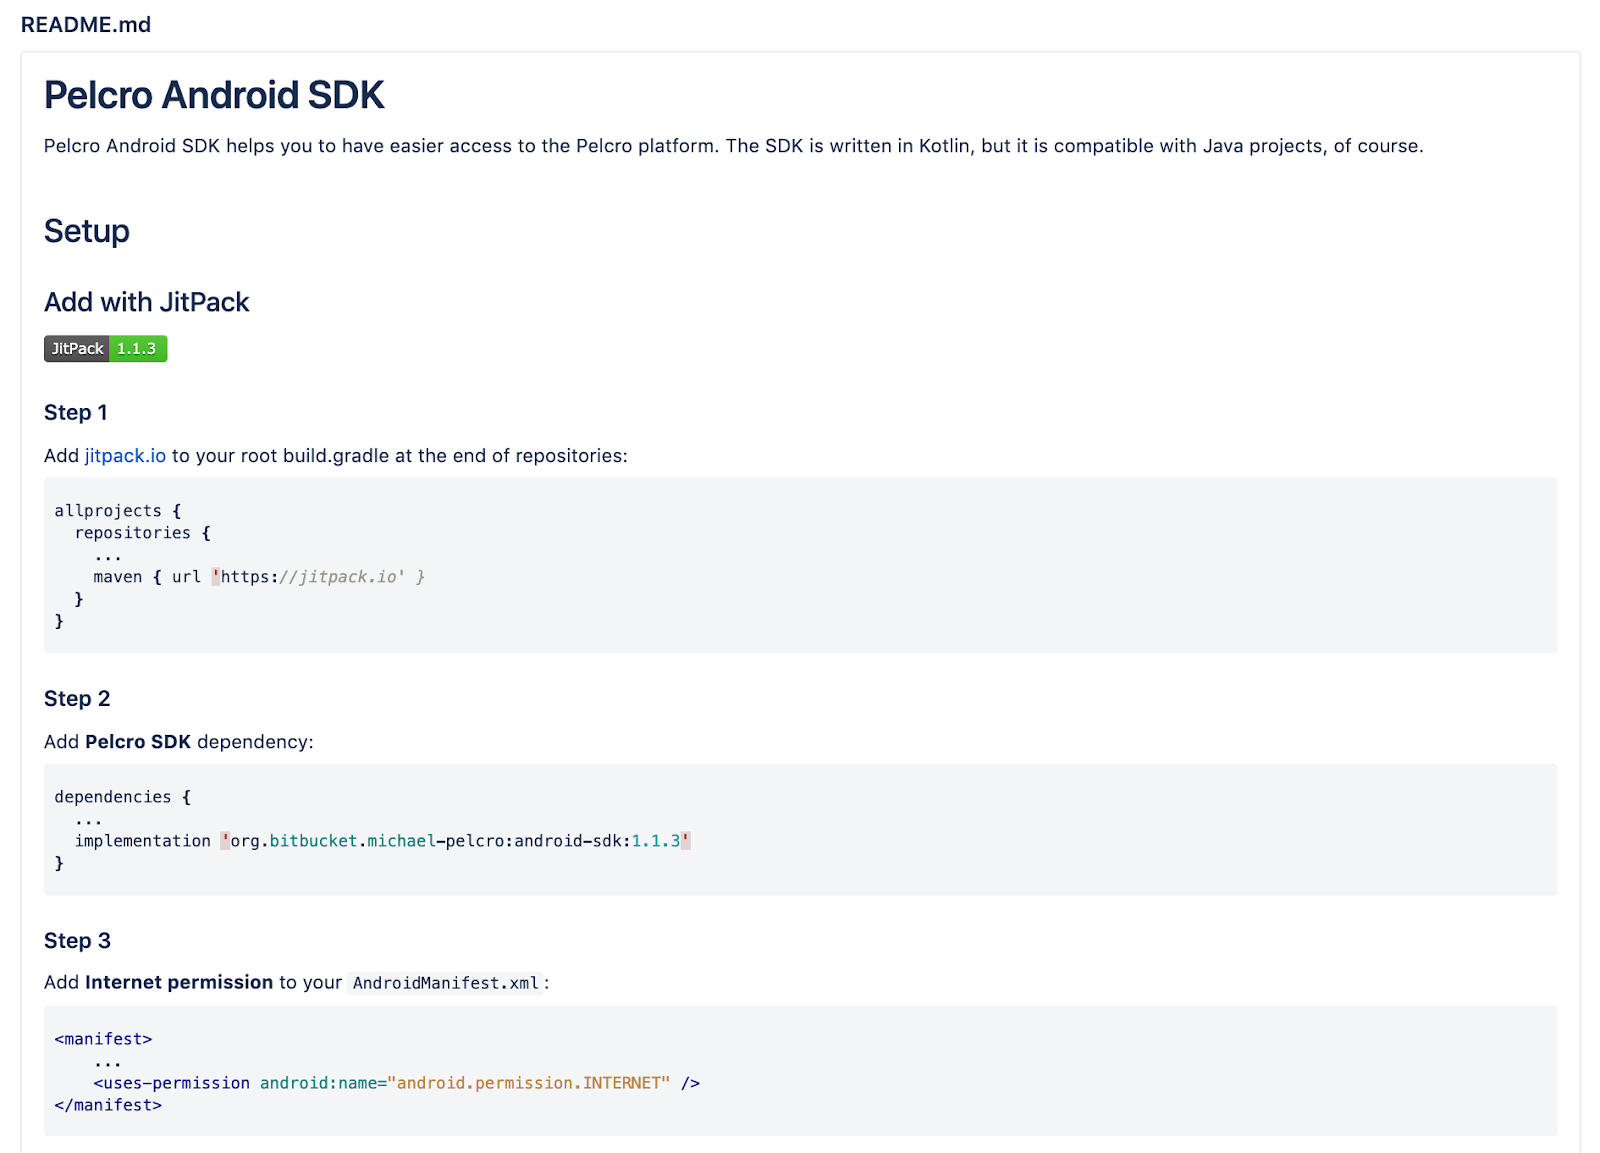Click the Pelcro Android SDK heading
Viewport: 1600px width, 1153px height.
214,96
